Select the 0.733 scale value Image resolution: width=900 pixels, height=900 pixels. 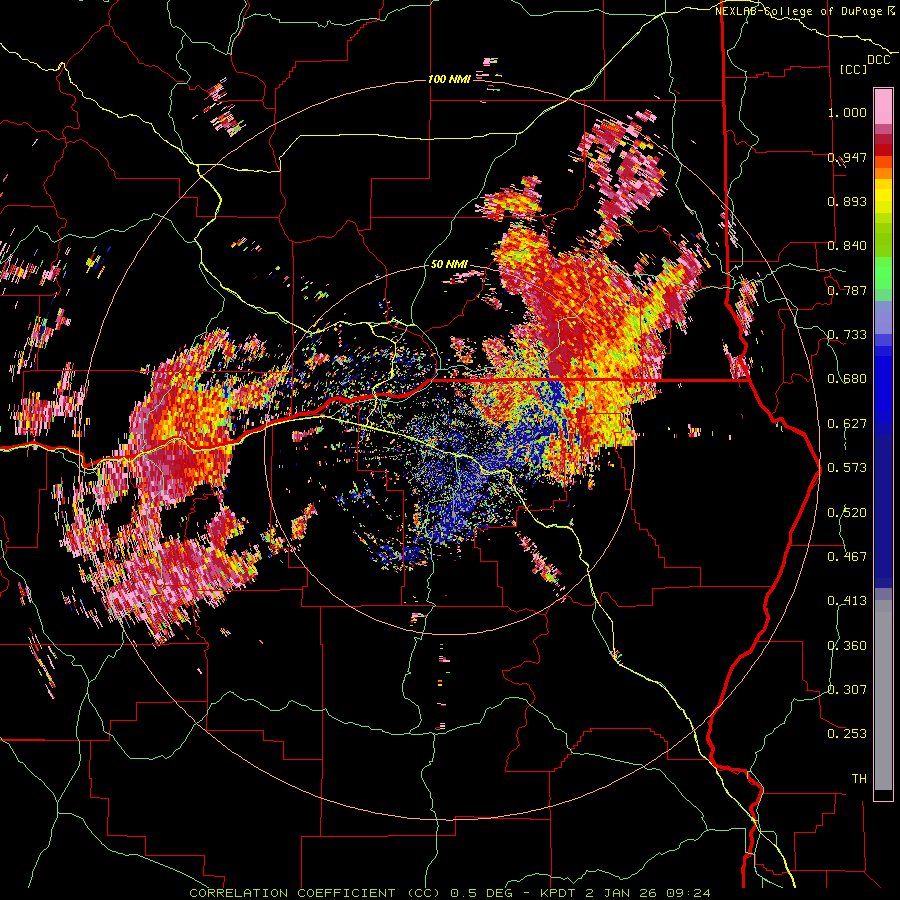[847, 335]
